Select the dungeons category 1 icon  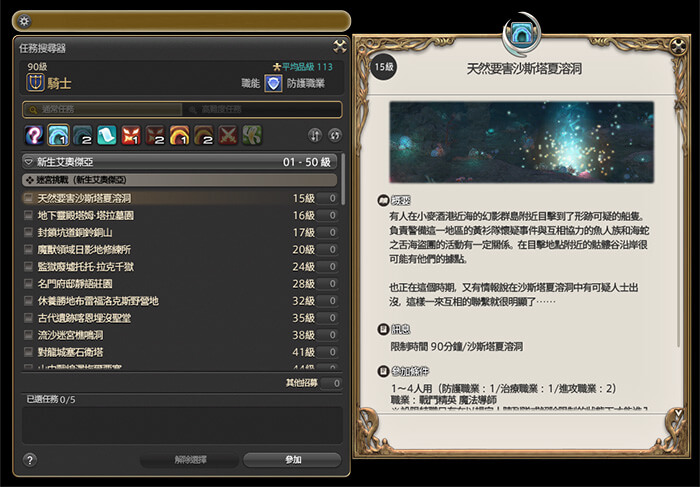coord(58,135)
